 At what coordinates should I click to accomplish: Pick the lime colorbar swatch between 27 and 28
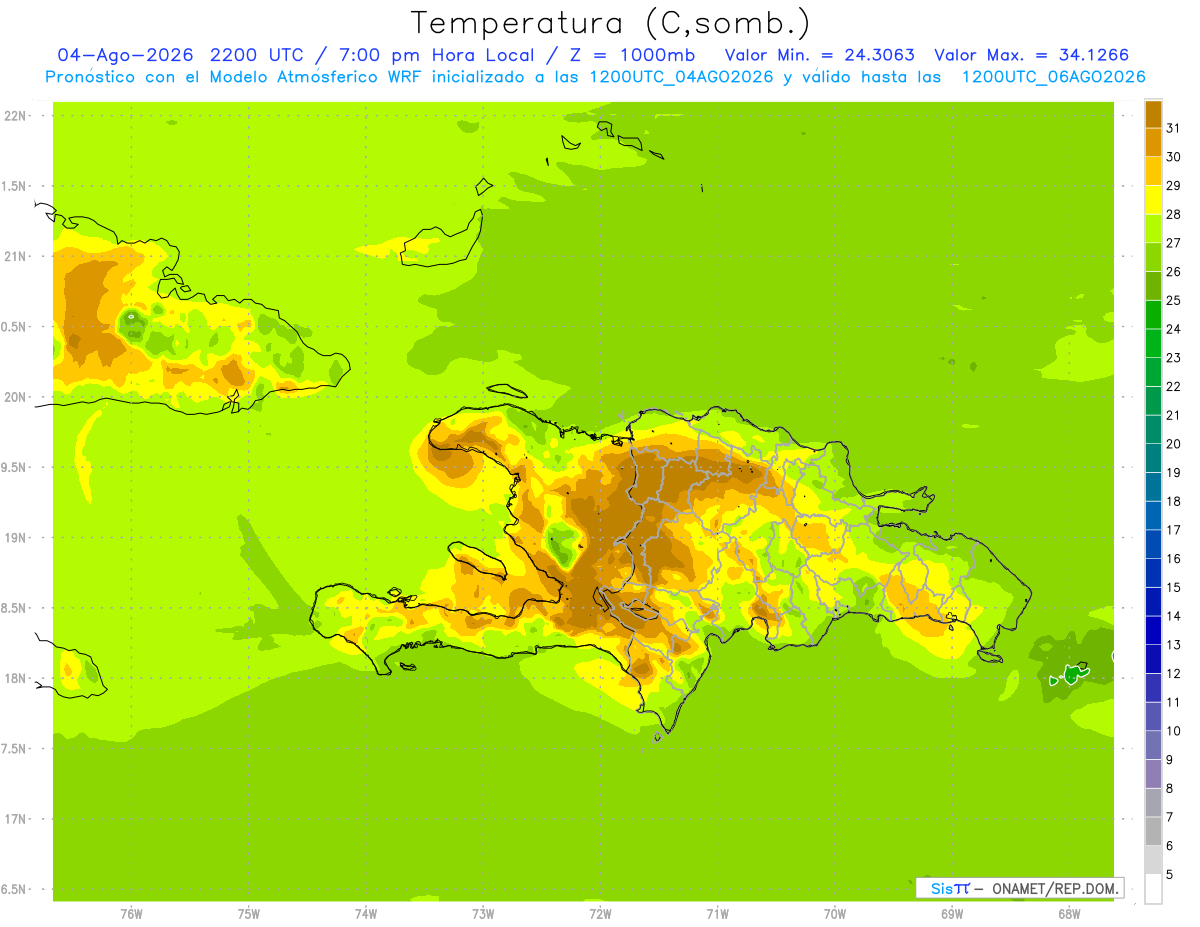1153,229
